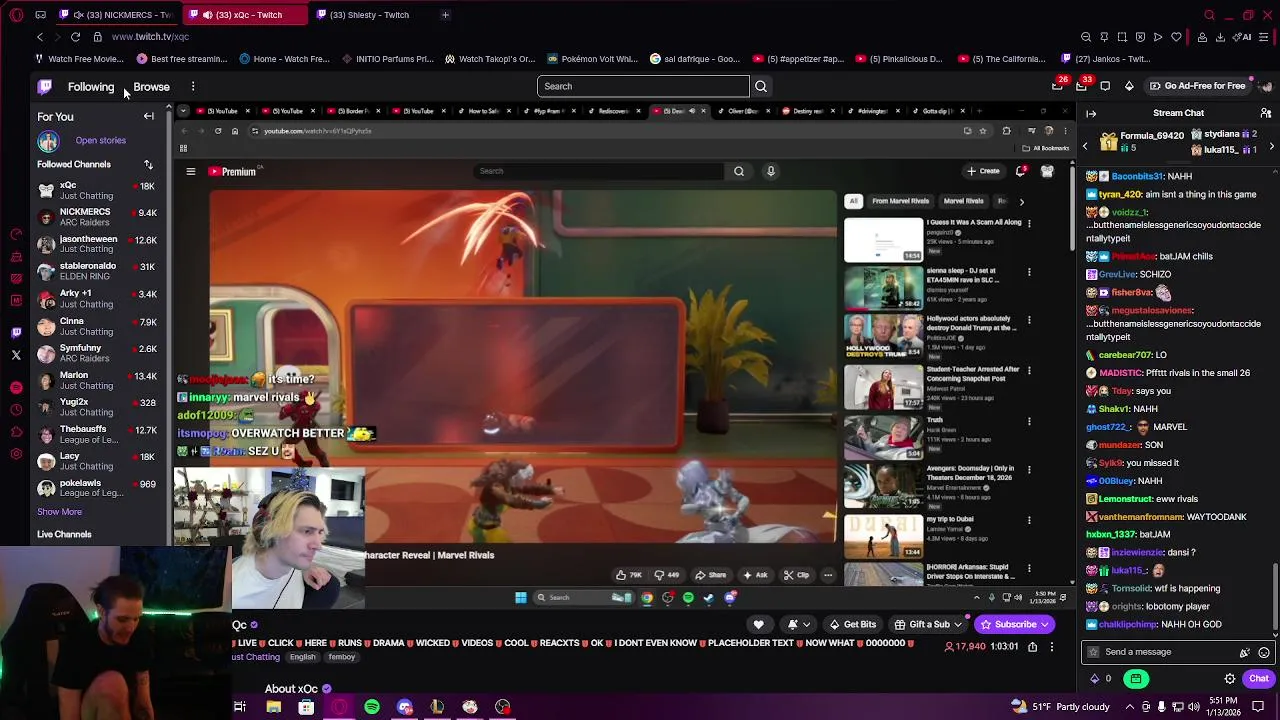The image size is (1280, 720).
Task: Click the Subscribe dropdown button
Action: pos(1016,625)
